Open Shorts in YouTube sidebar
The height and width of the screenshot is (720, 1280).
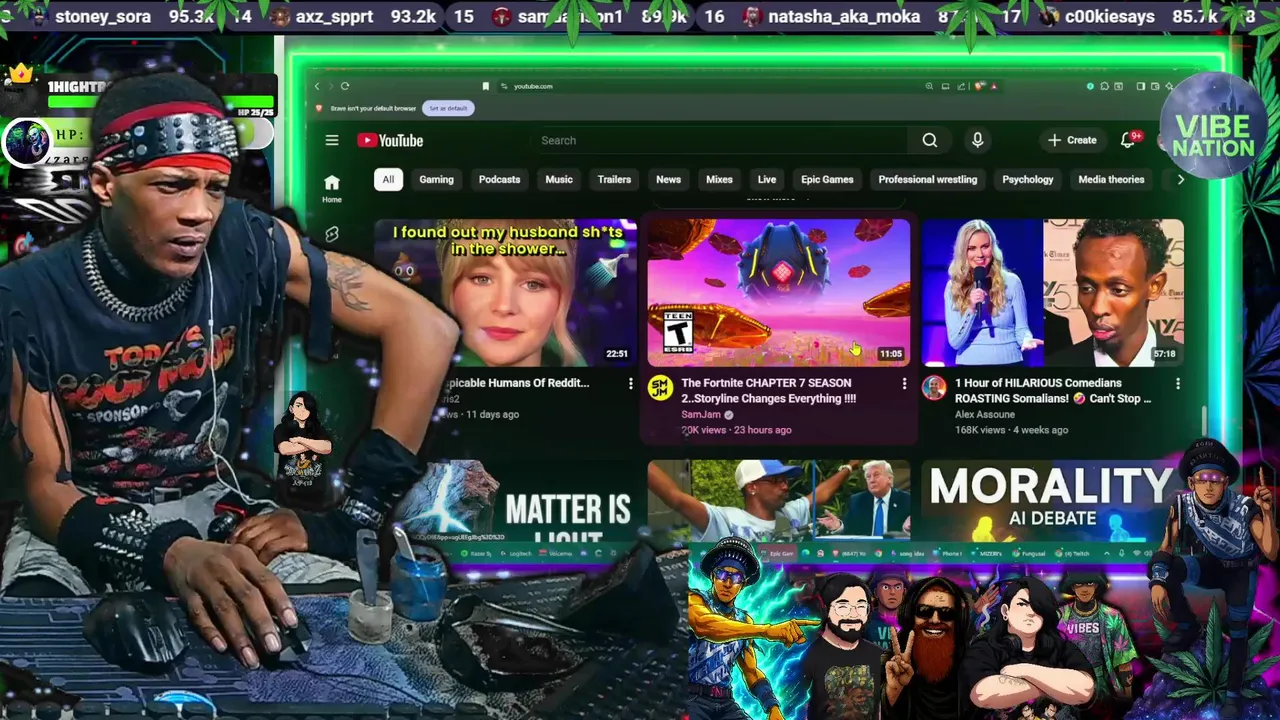(332, 234)
